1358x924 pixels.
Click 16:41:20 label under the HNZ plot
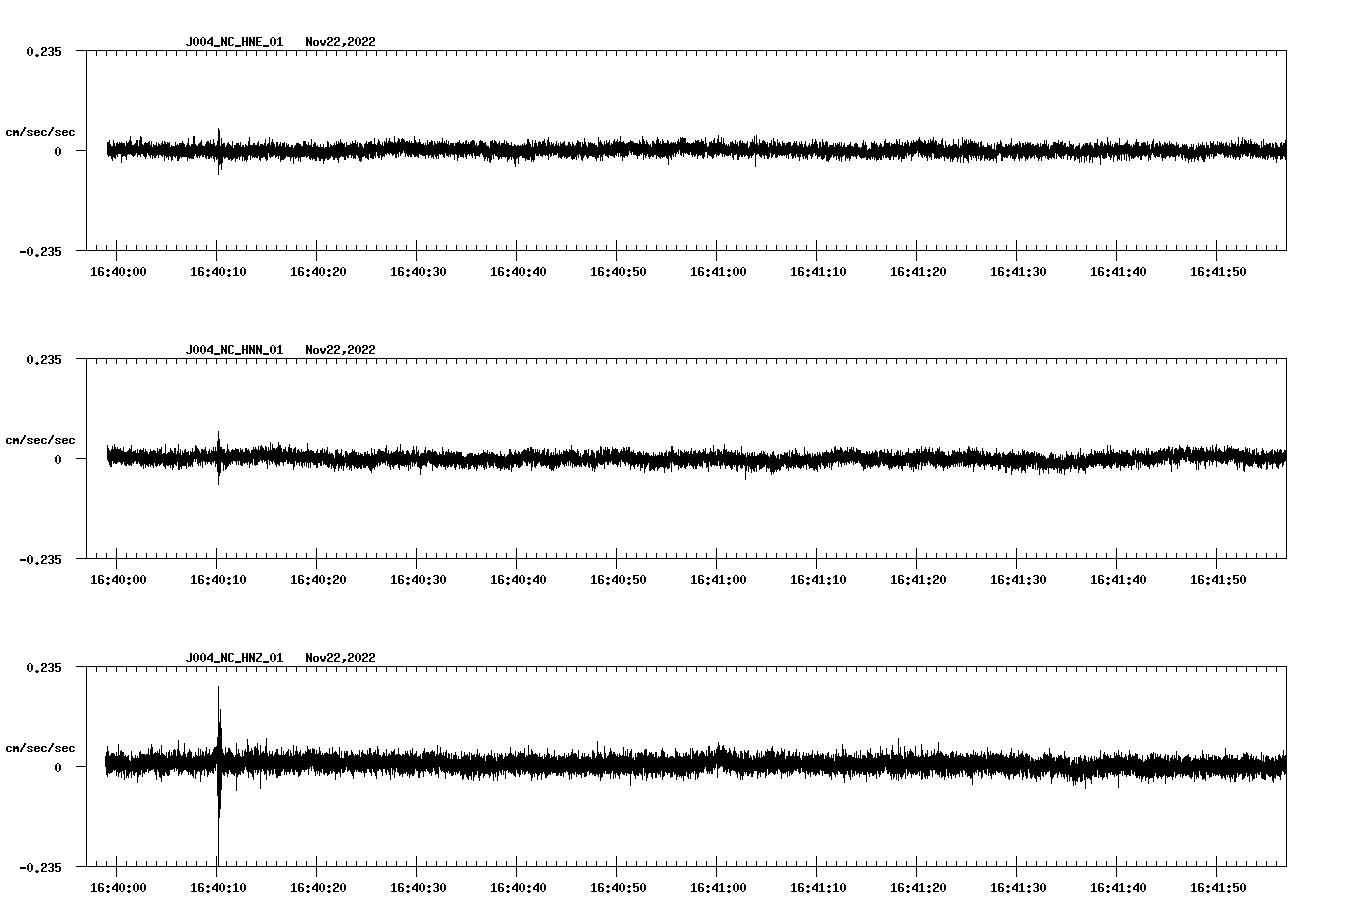918,888
